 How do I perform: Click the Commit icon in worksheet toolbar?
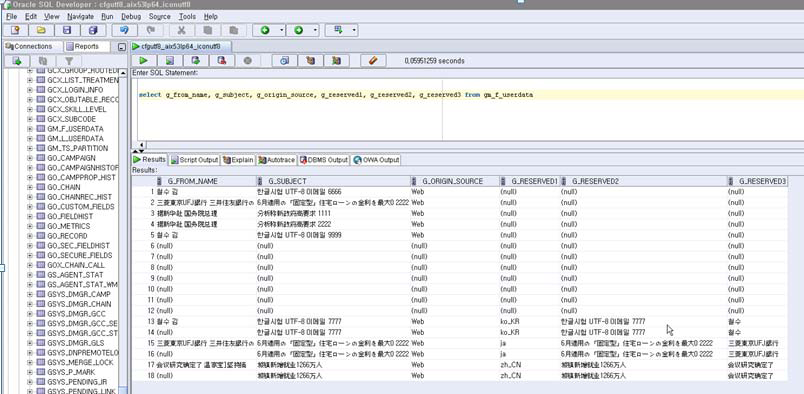(196, 61)
